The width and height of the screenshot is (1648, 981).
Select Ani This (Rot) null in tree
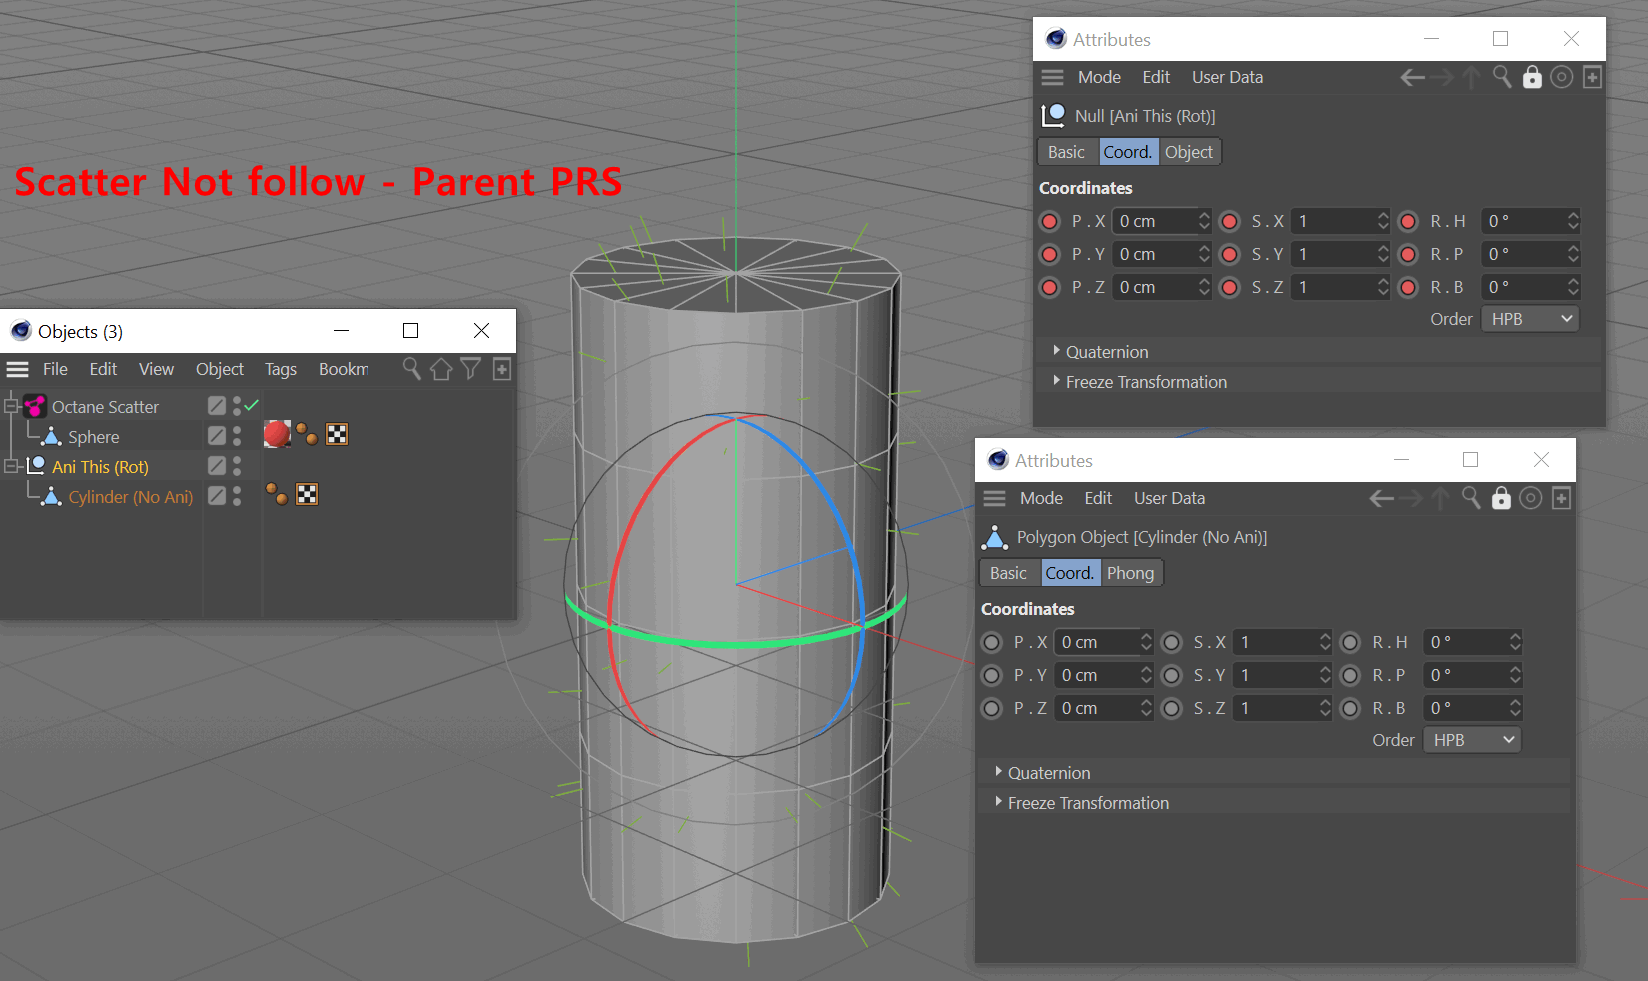(100, 467)
